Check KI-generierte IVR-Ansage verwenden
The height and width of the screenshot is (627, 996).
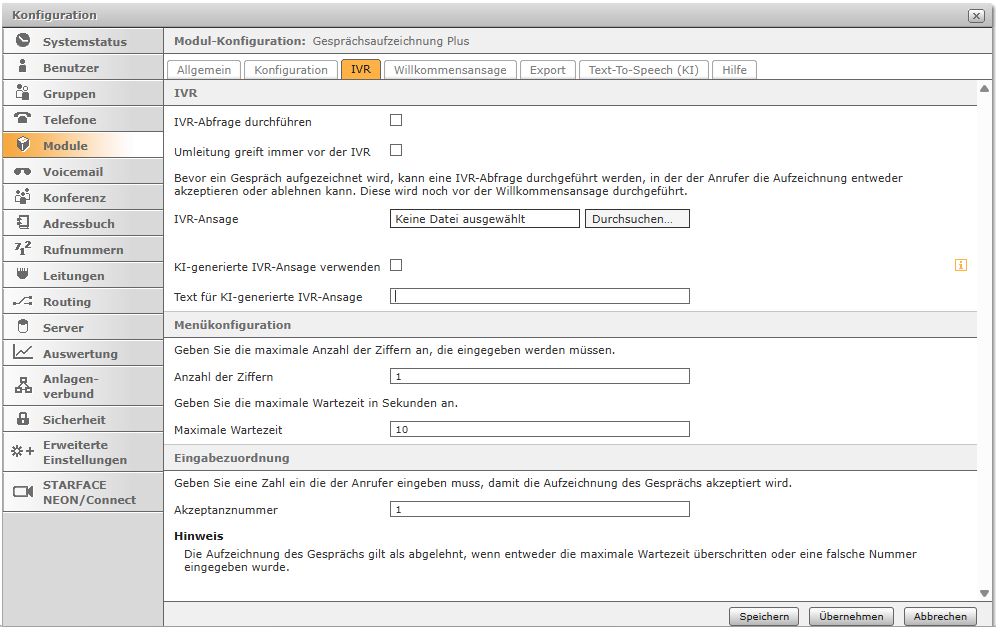coord(396,265)
